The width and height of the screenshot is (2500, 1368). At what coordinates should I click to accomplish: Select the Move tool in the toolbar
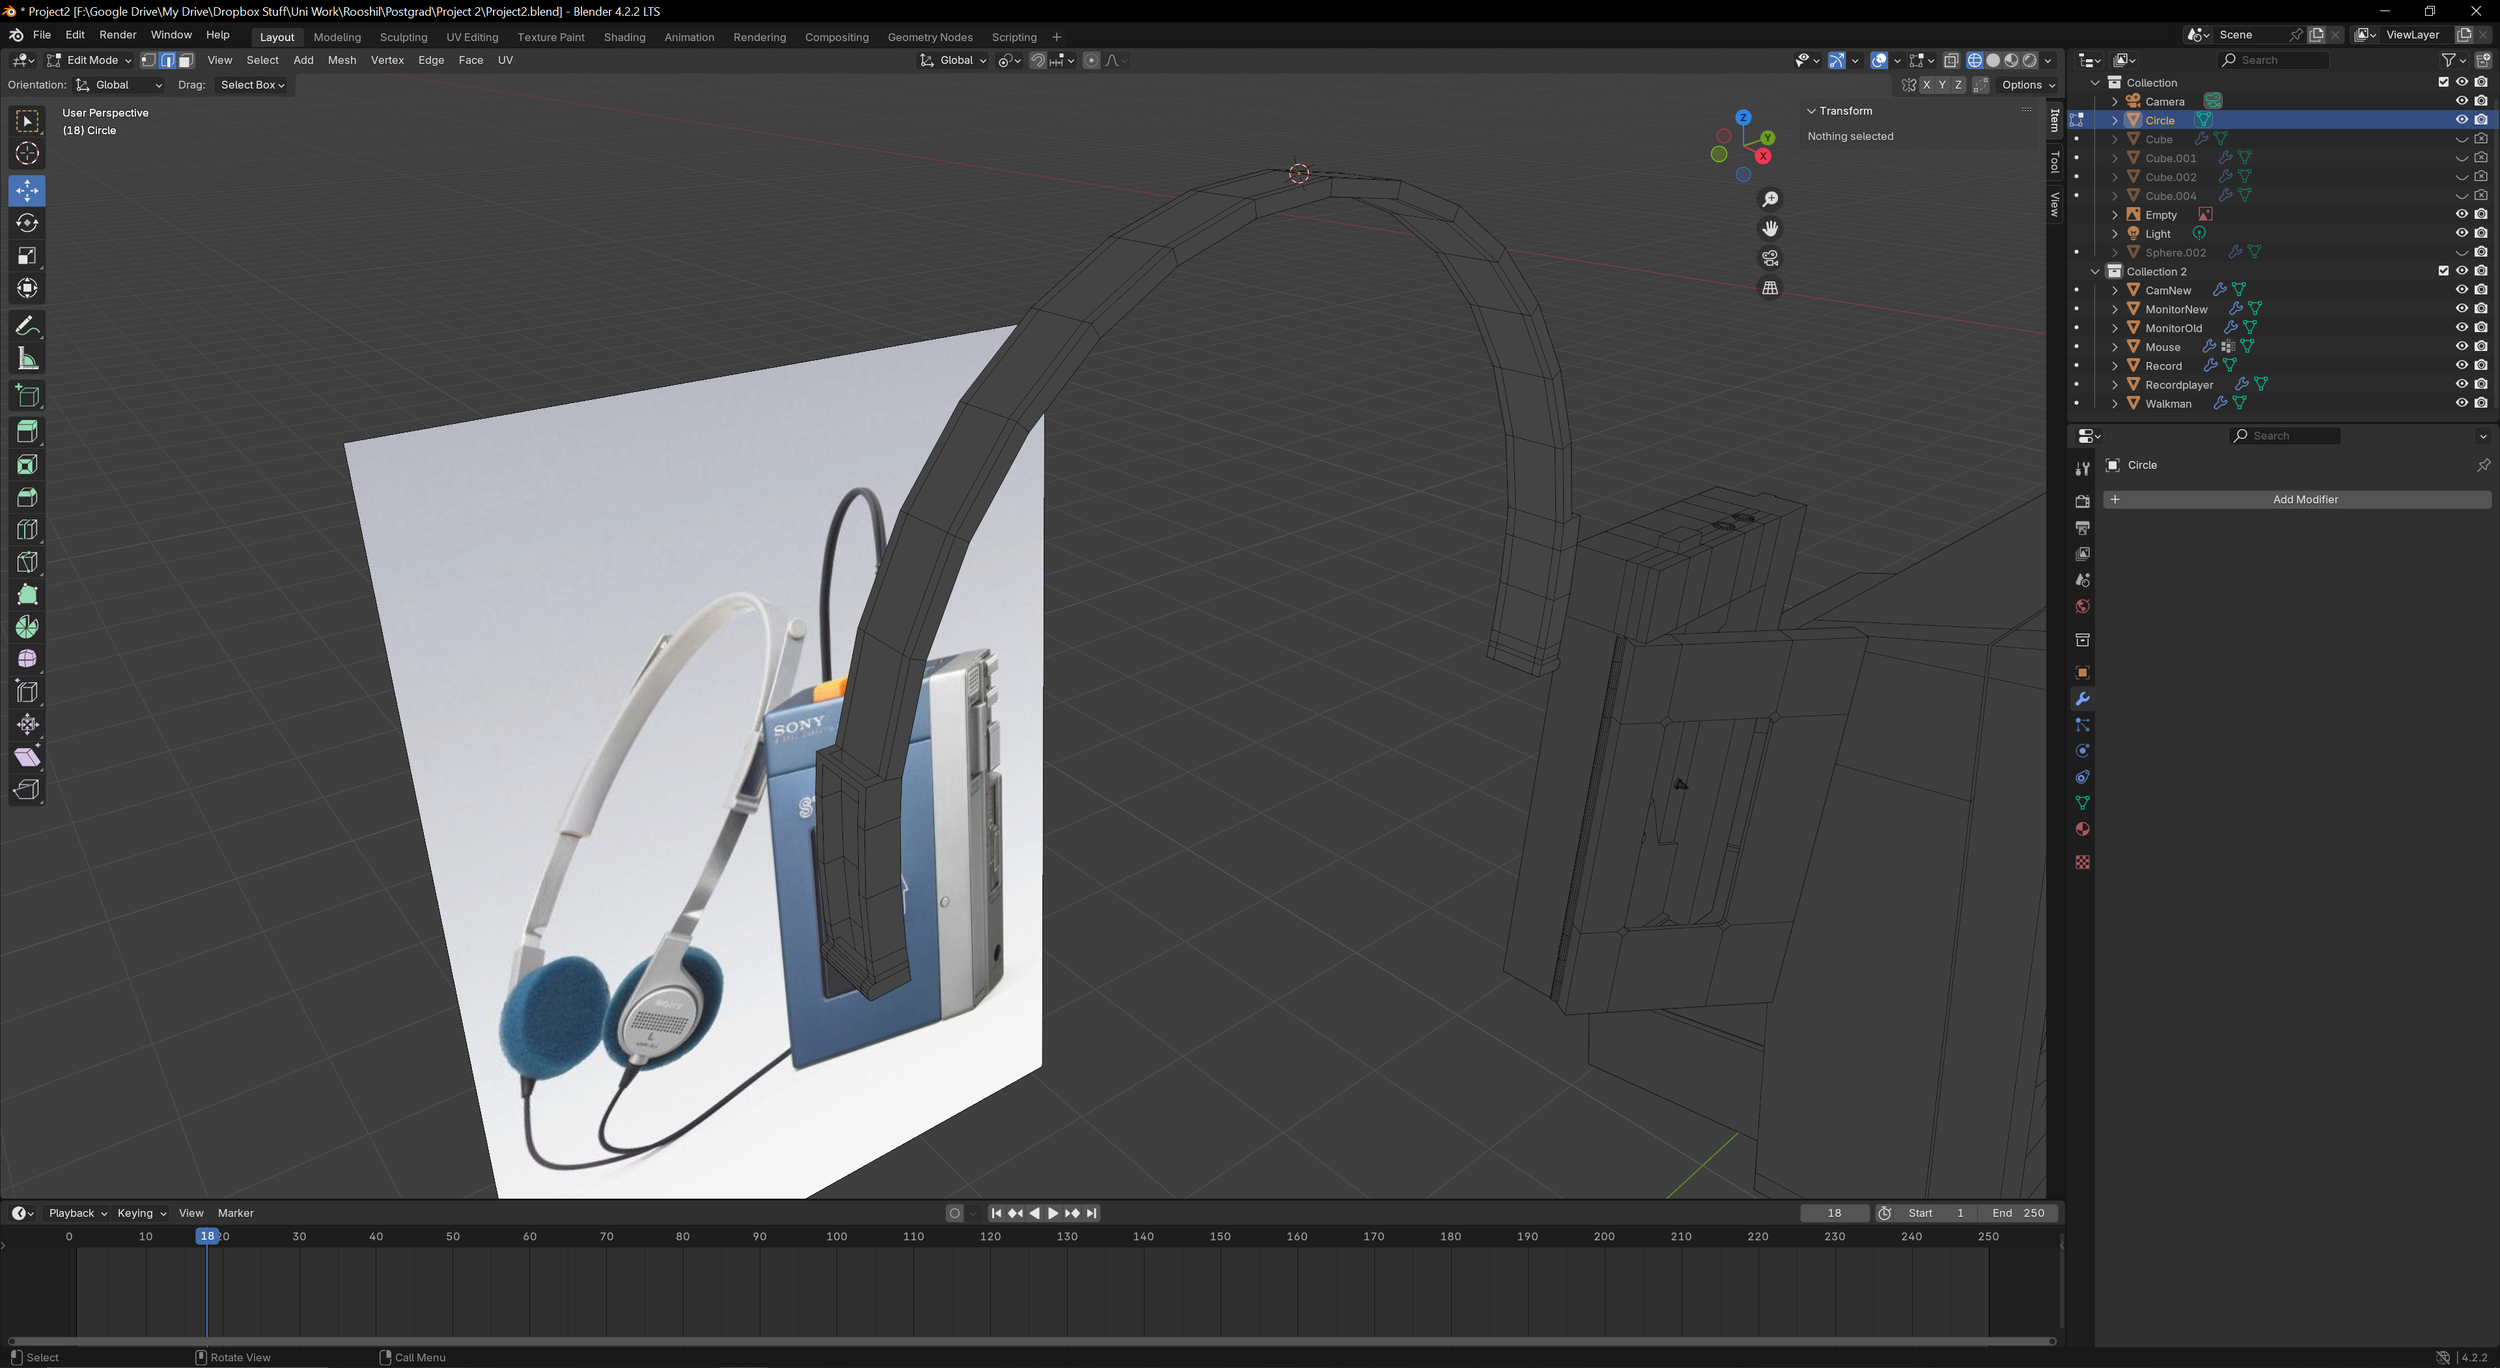coord(27,190)
